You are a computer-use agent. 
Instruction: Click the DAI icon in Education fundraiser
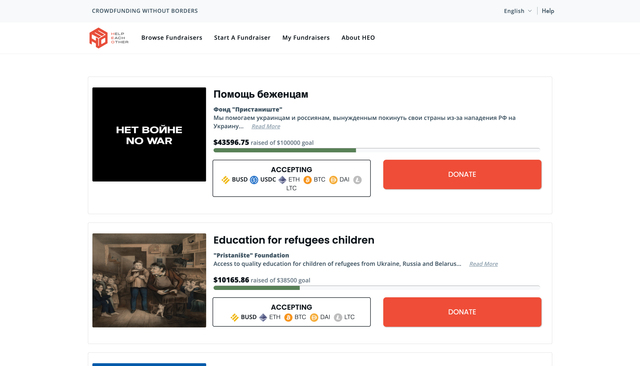click(x=314, y=317)
